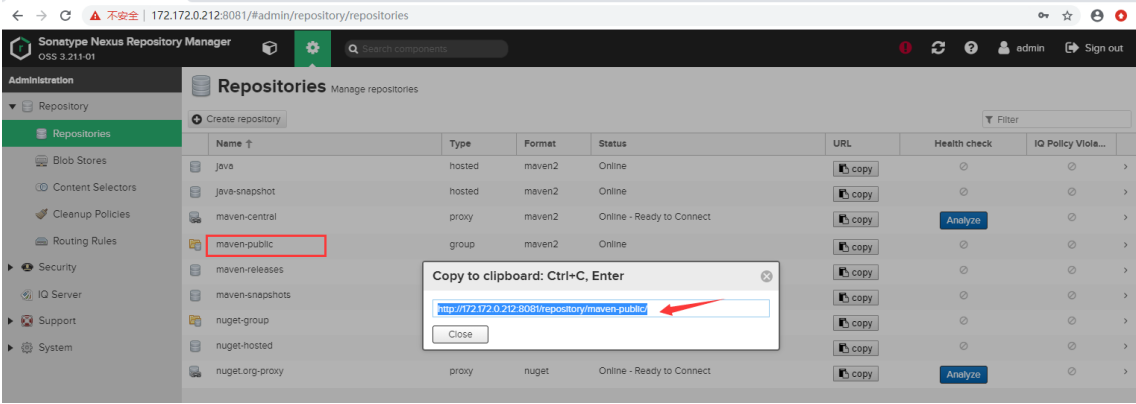Viewport: 1136px width, 404px height.
Task: Copy URL of the maven-public repository
Action: (x=856, y=247)
